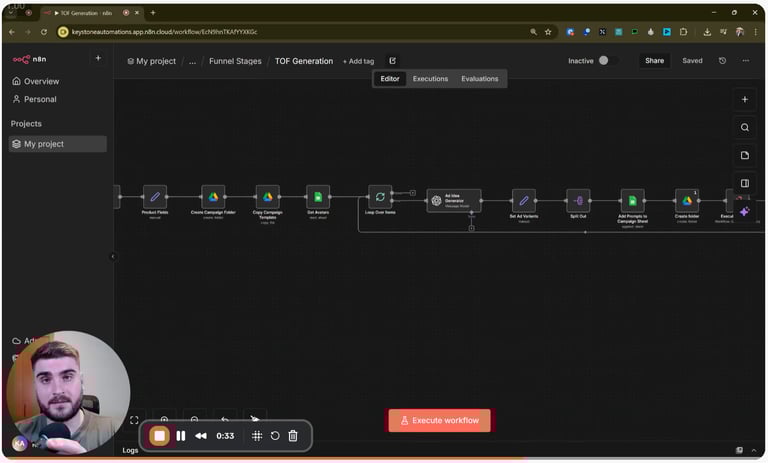Viewport: 768px width, 463px height.
Task: Select the Set Ad Variants node
Action: [x=524, y=201]
